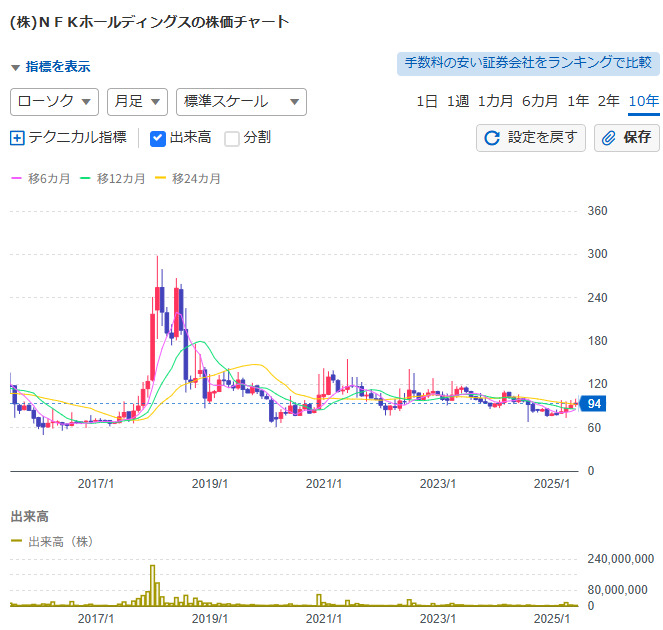
Task: Open the 指標を表示 link
Action: (x=58, y=66)
